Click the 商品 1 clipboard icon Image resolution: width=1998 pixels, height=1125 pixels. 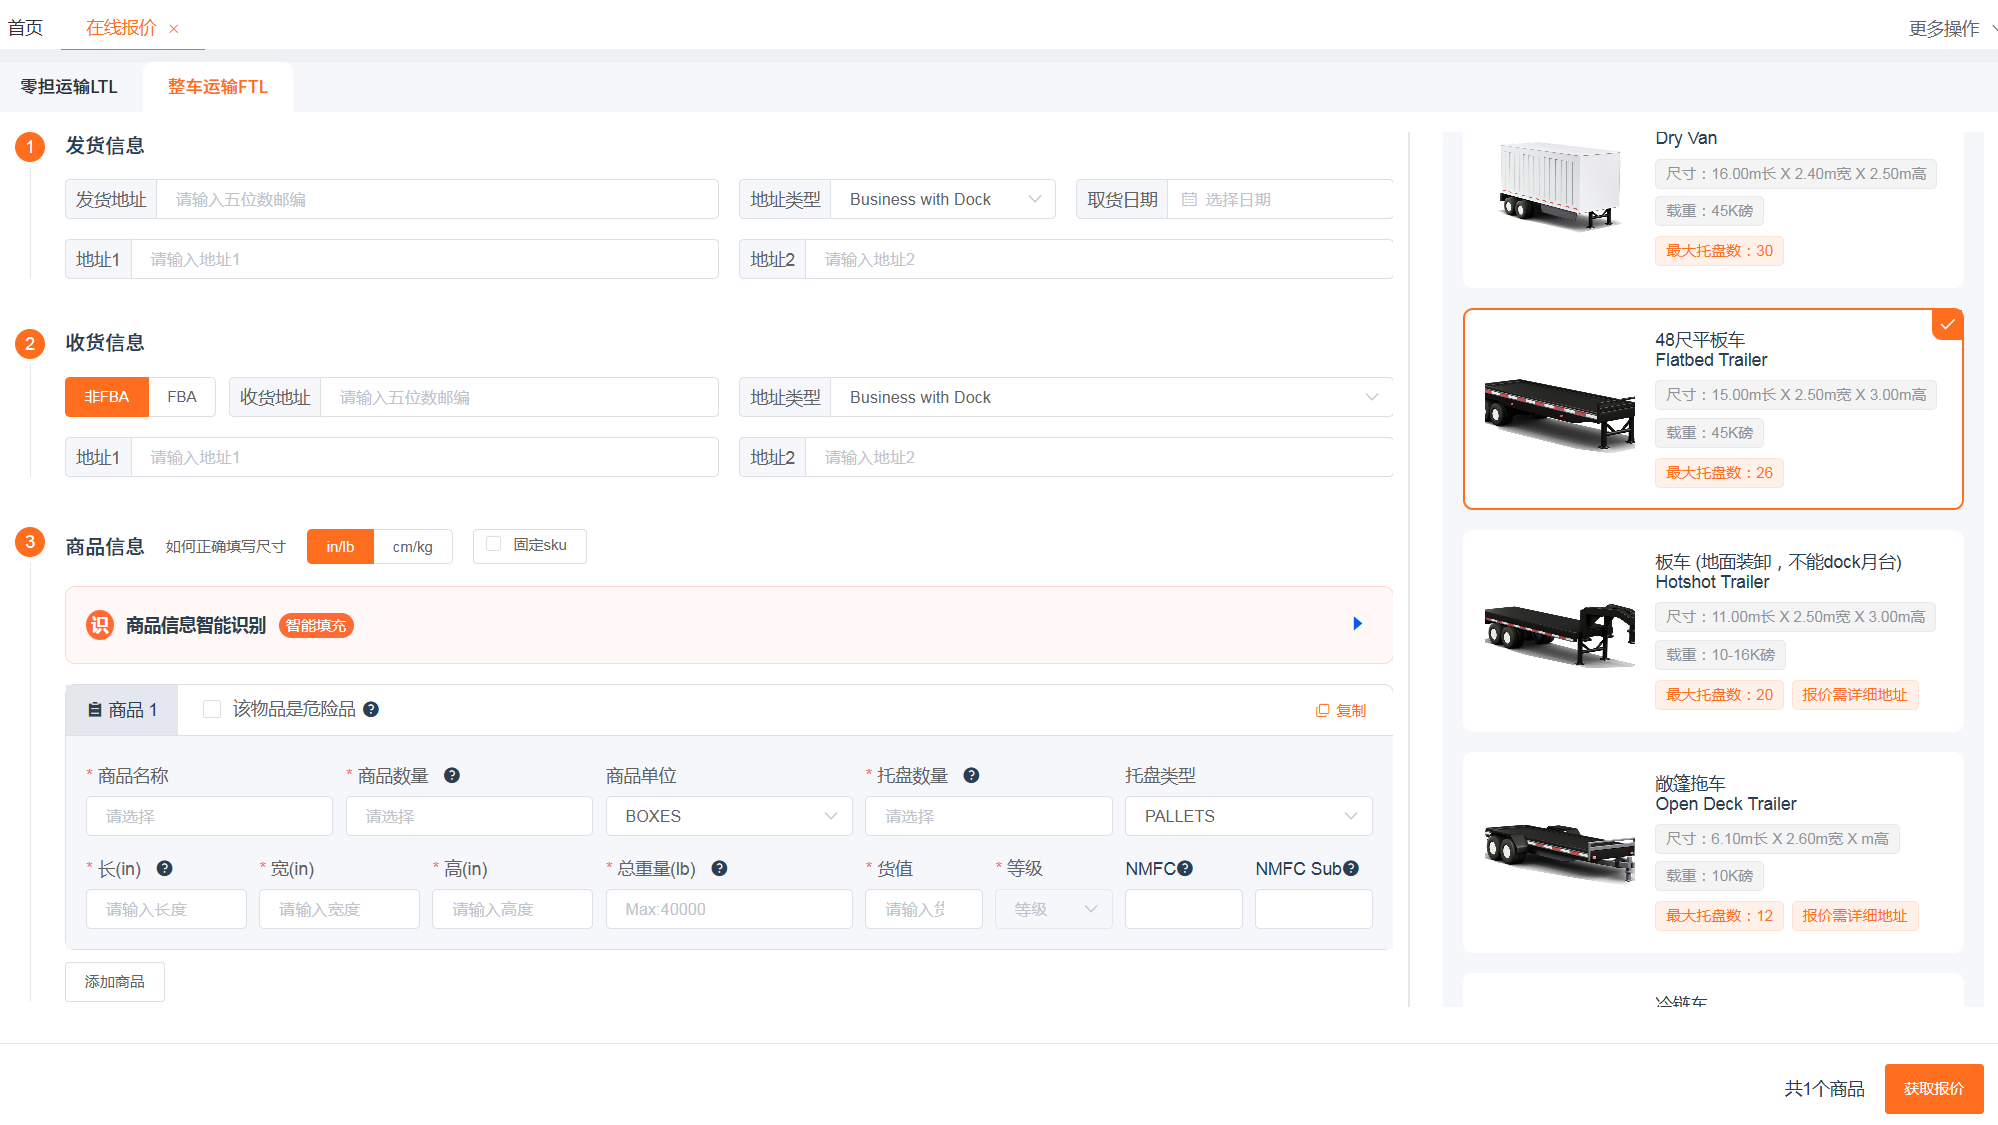coord(95,710)
